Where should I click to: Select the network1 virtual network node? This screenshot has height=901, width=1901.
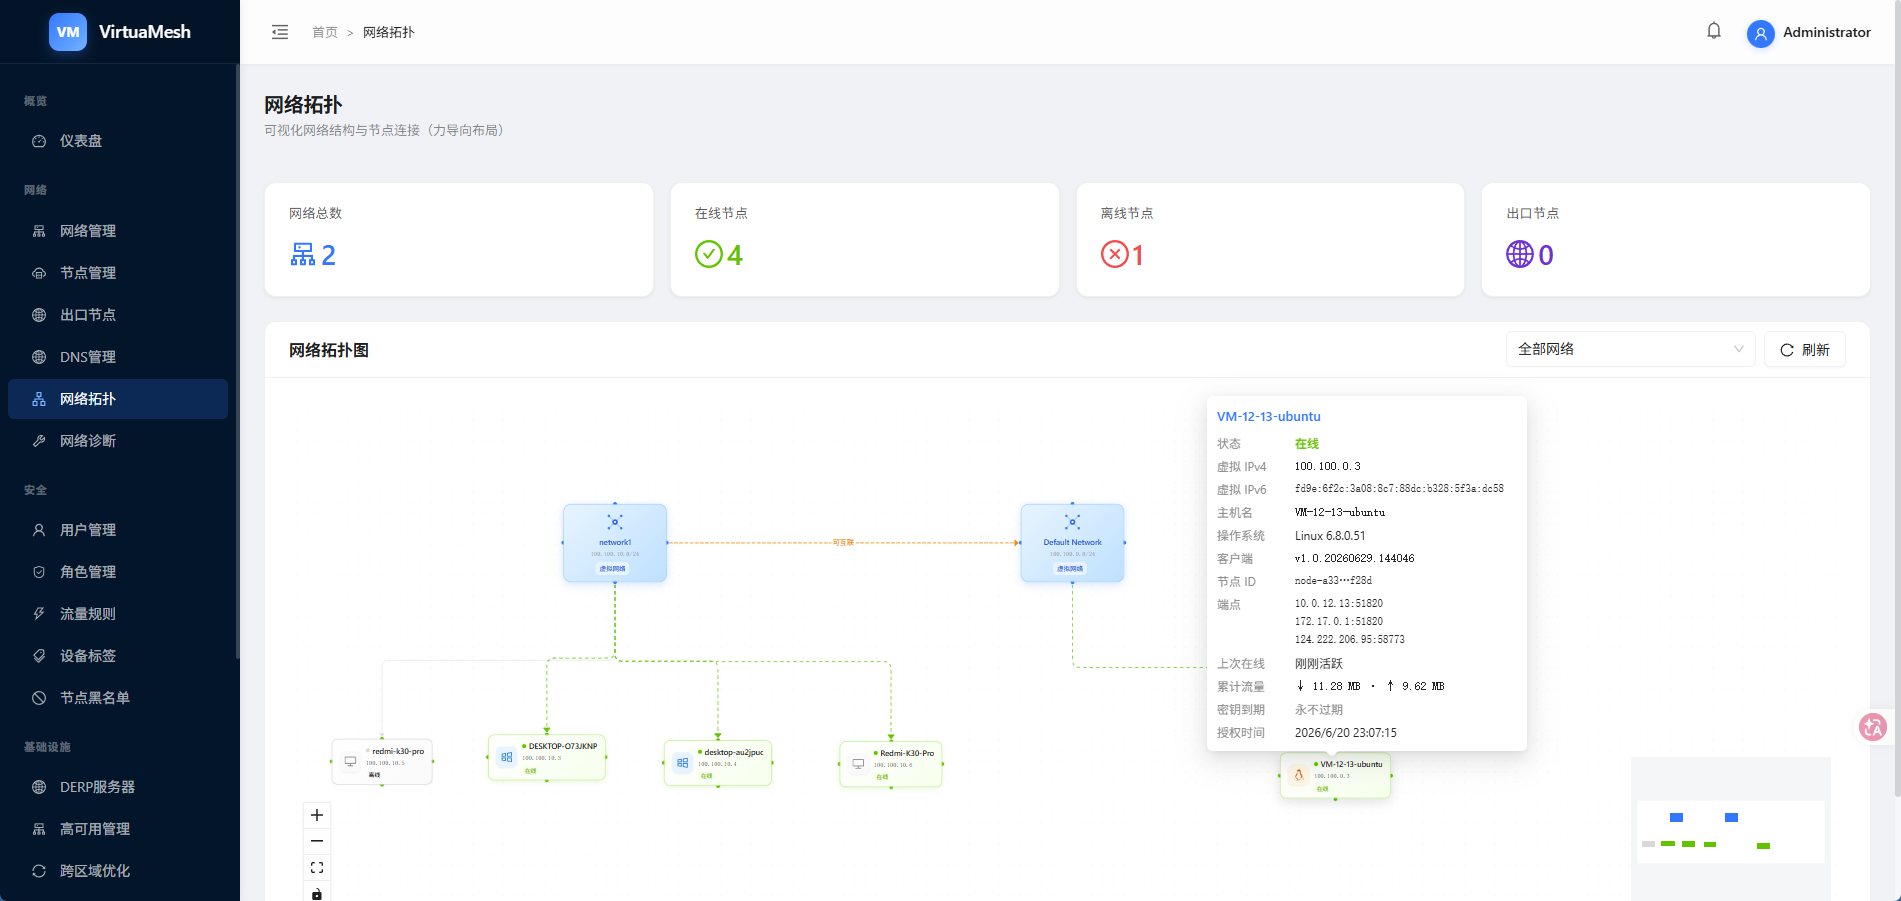[x=615, y=543]
